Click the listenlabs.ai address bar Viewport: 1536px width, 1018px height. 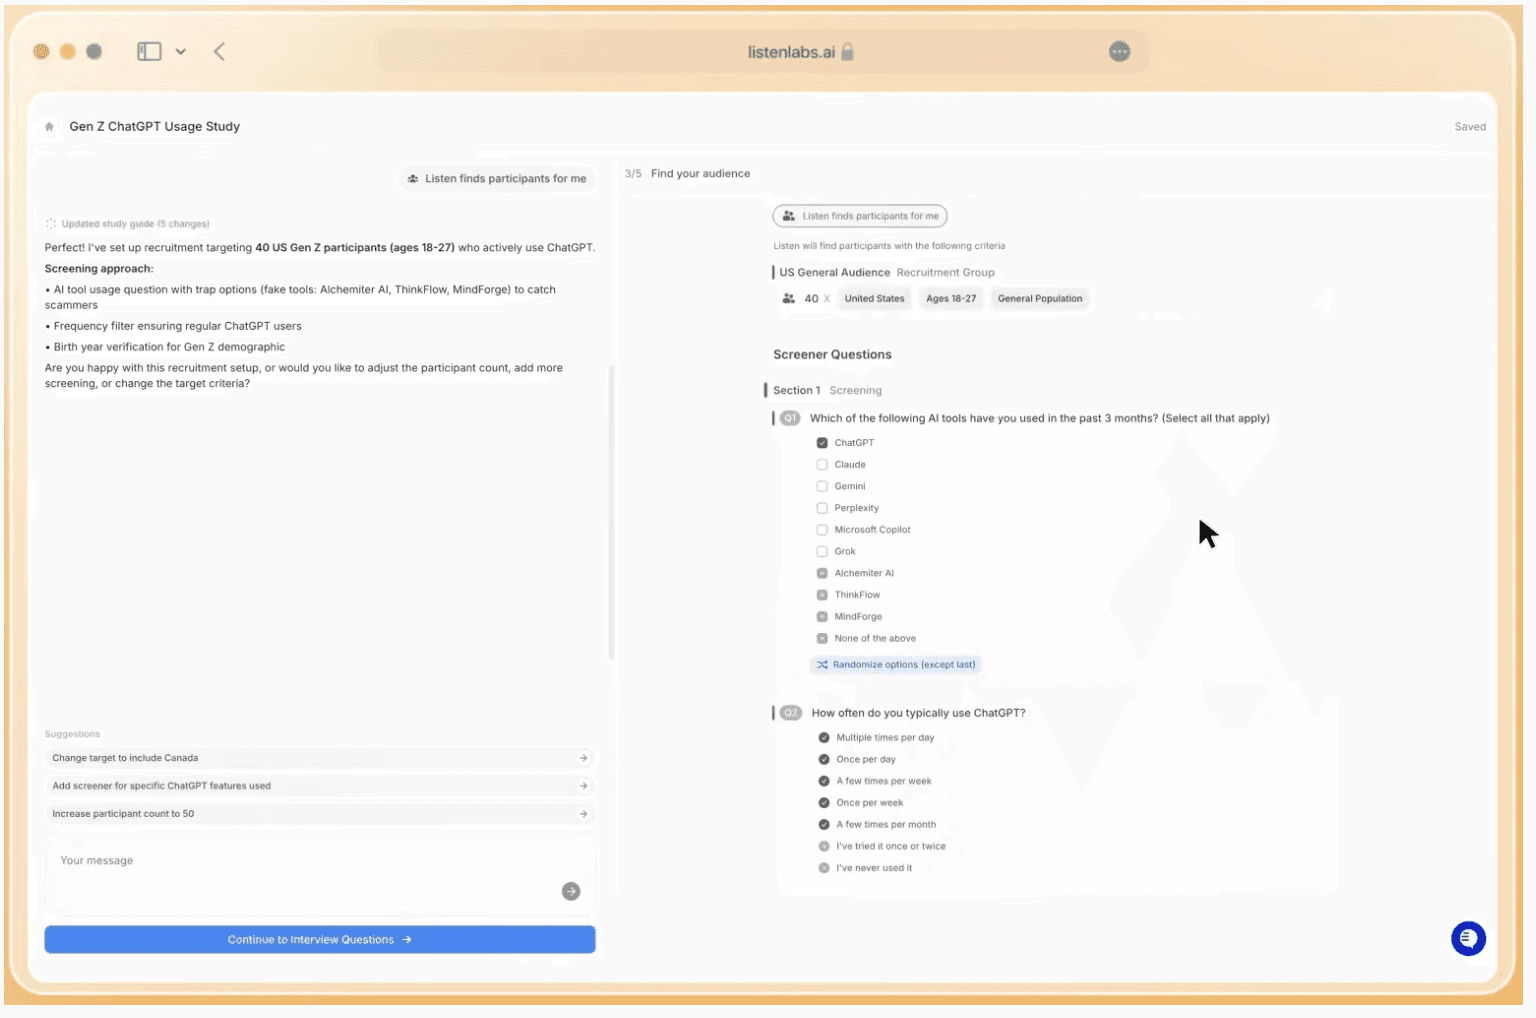pyautogui.click(x=762, y=52)
